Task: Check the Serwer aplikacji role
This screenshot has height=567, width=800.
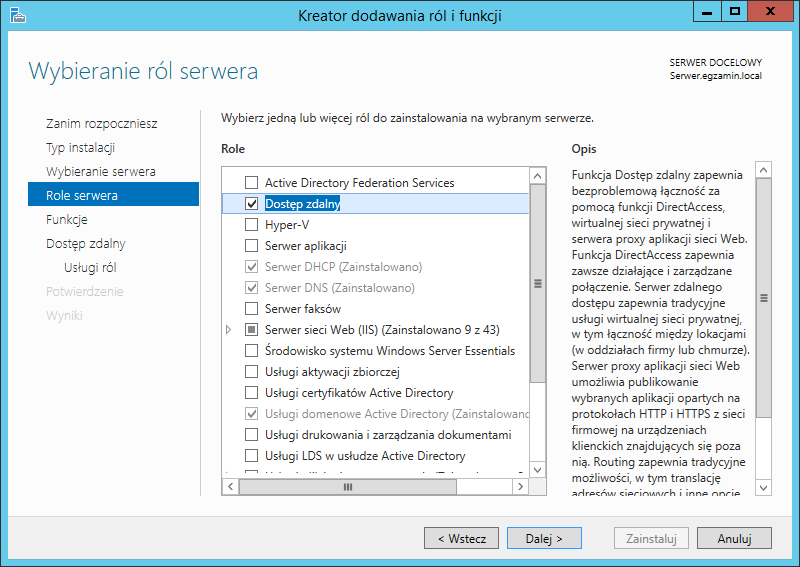Action: [x=252, y=245]
